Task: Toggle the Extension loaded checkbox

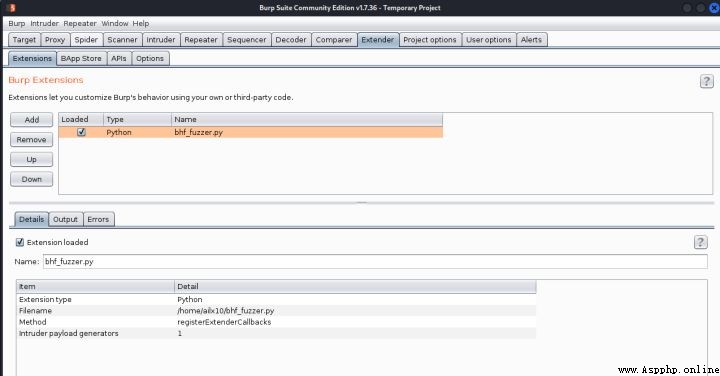Action: click(x=20, y=242)
